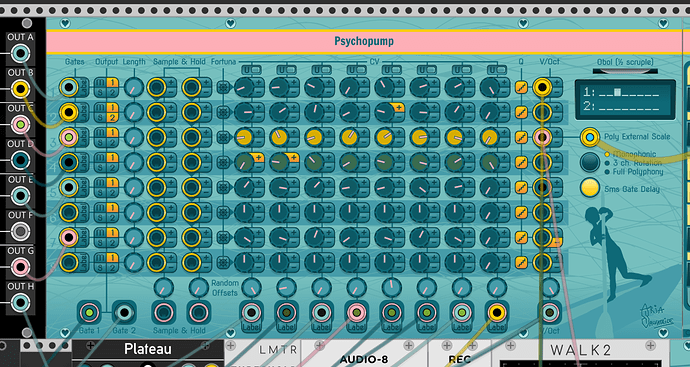Select the row 7 Gates input jack
Image resolution: width=690 pixels, height=367 pixels.
point(69,237)
